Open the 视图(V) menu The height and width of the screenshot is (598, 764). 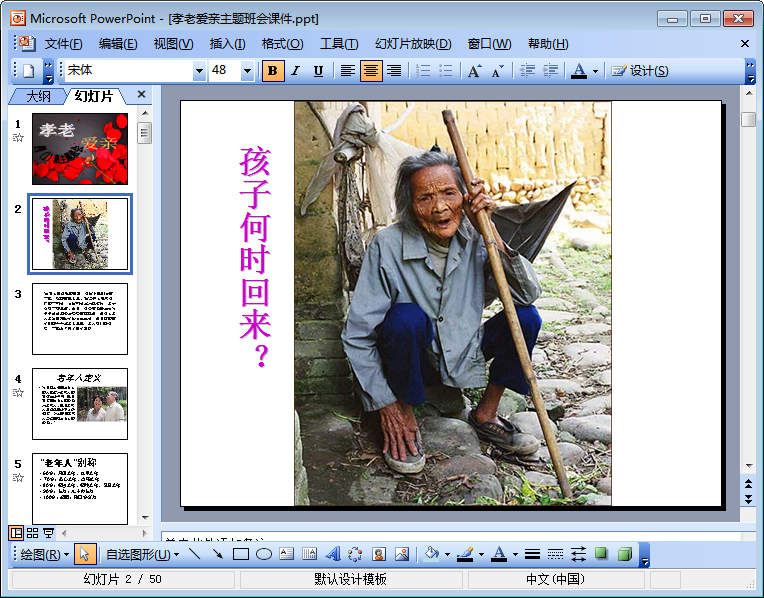point(173,44)
